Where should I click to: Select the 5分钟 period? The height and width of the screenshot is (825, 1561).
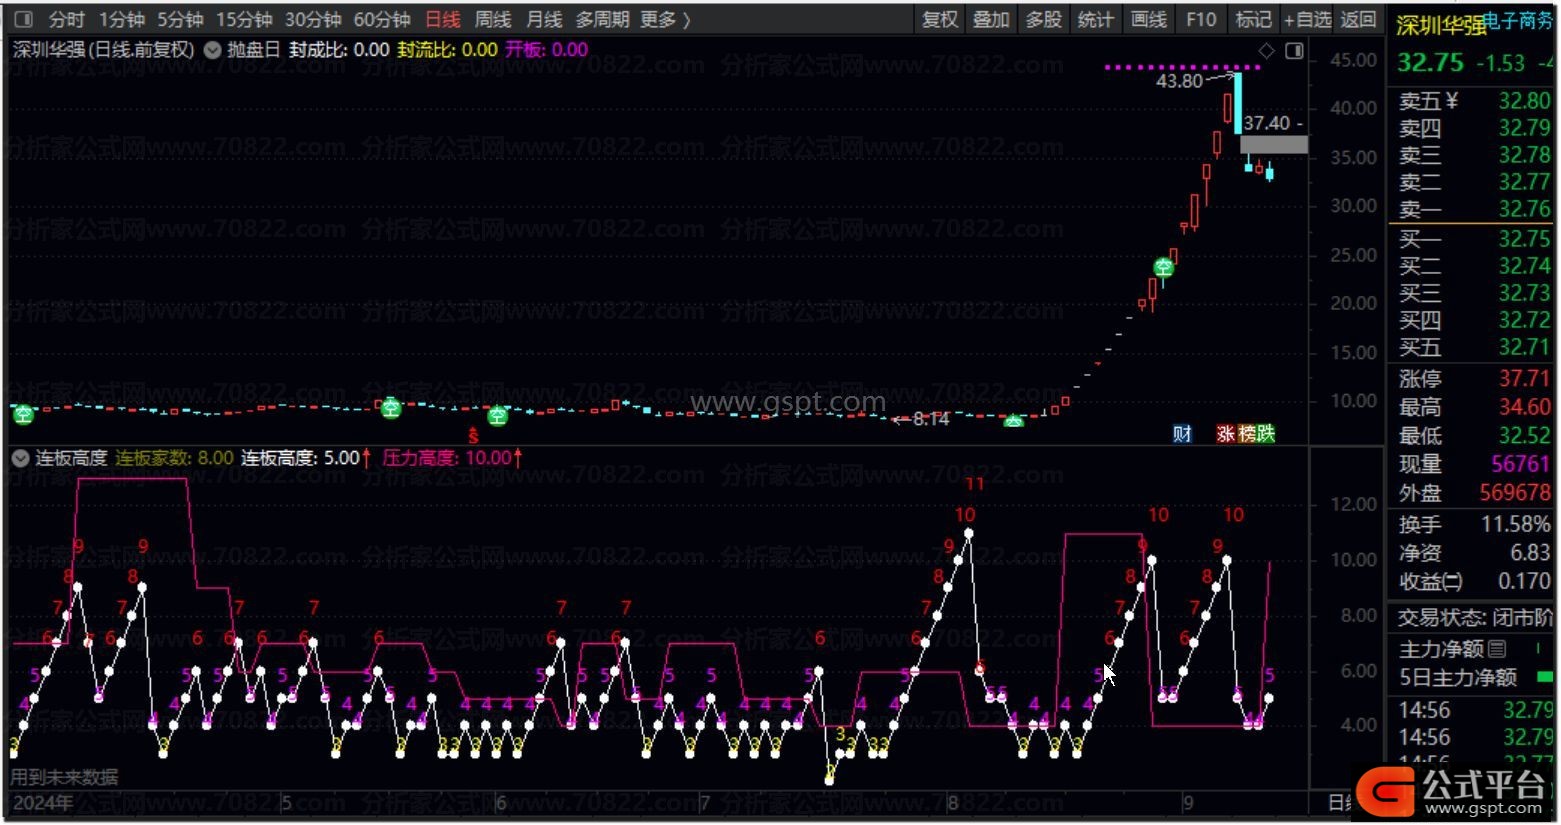coord(180,19)
